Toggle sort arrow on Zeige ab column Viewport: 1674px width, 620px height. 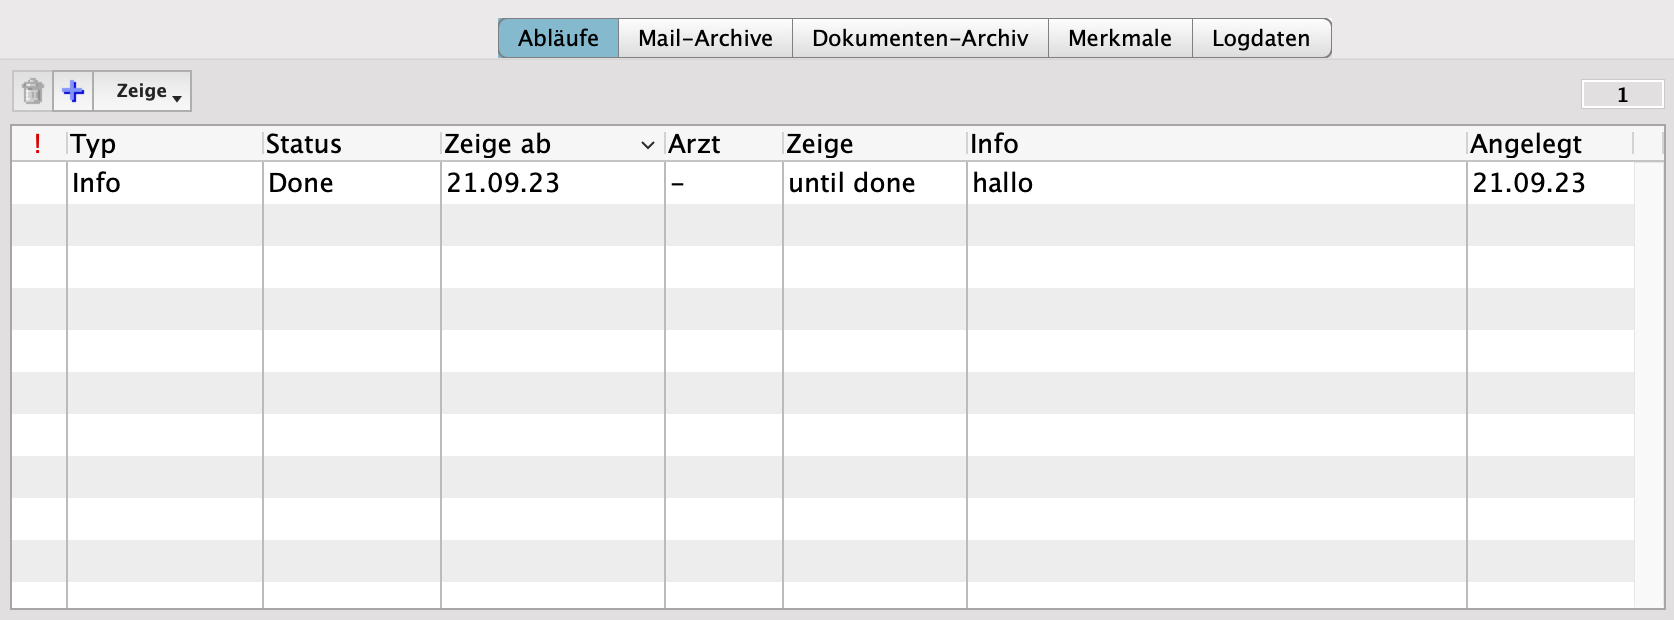[647, 145]
